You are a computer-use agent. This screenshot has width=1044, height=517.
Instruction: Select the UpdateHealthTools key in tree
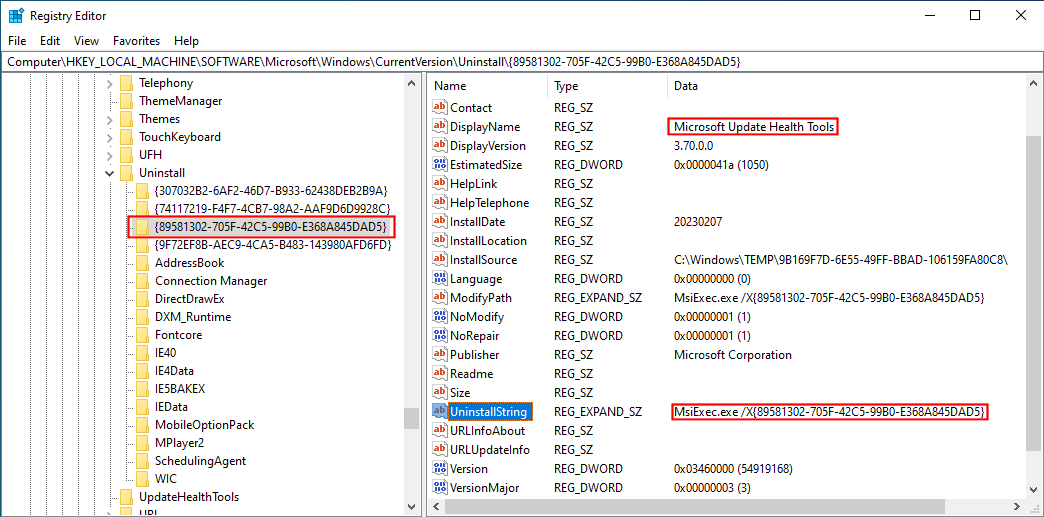pos(188,497)
